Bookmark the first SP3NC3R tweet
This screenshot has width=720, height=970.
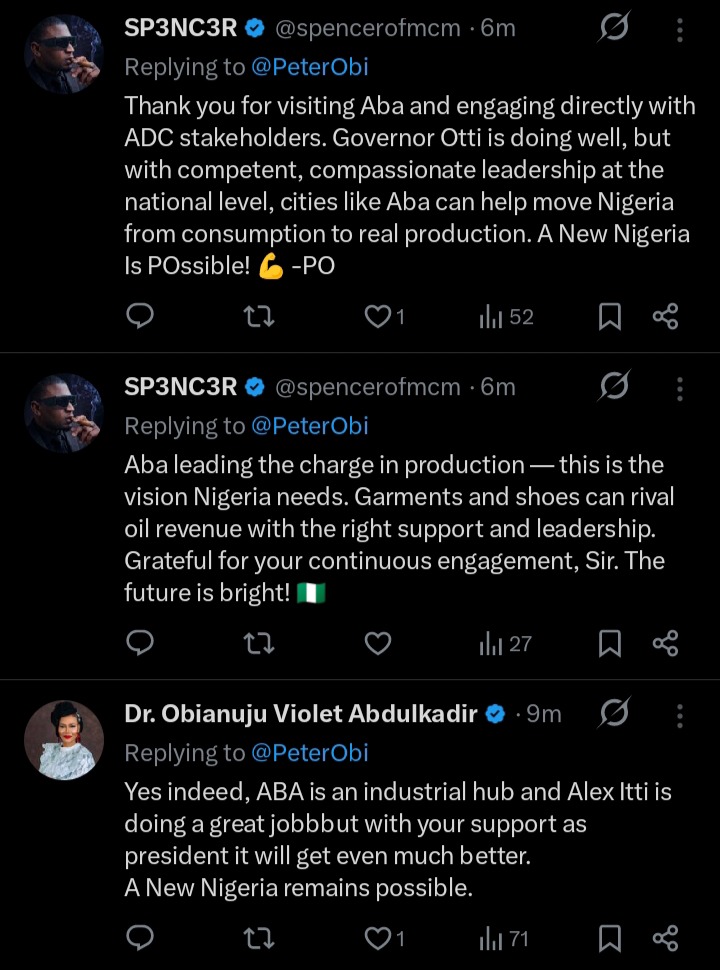point(609,317)
